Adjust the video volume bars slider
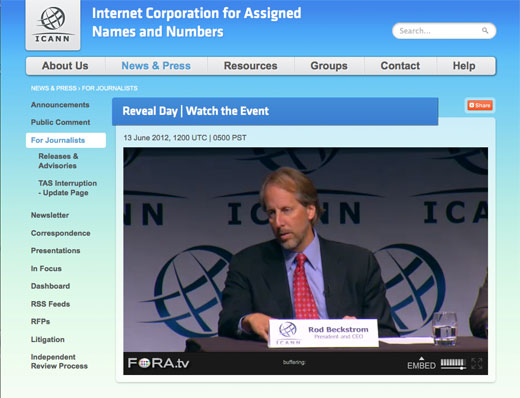Screen dimensions: 520x398 (x=453, y=363)
